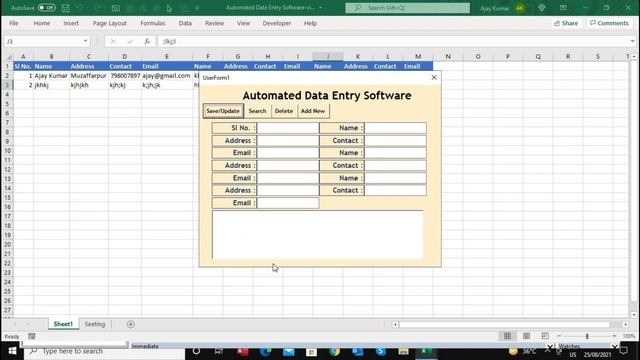Close the UserForm1 dialog
Image resolution: width=640 pixels, height=360 pixels.
coord(434,77)
